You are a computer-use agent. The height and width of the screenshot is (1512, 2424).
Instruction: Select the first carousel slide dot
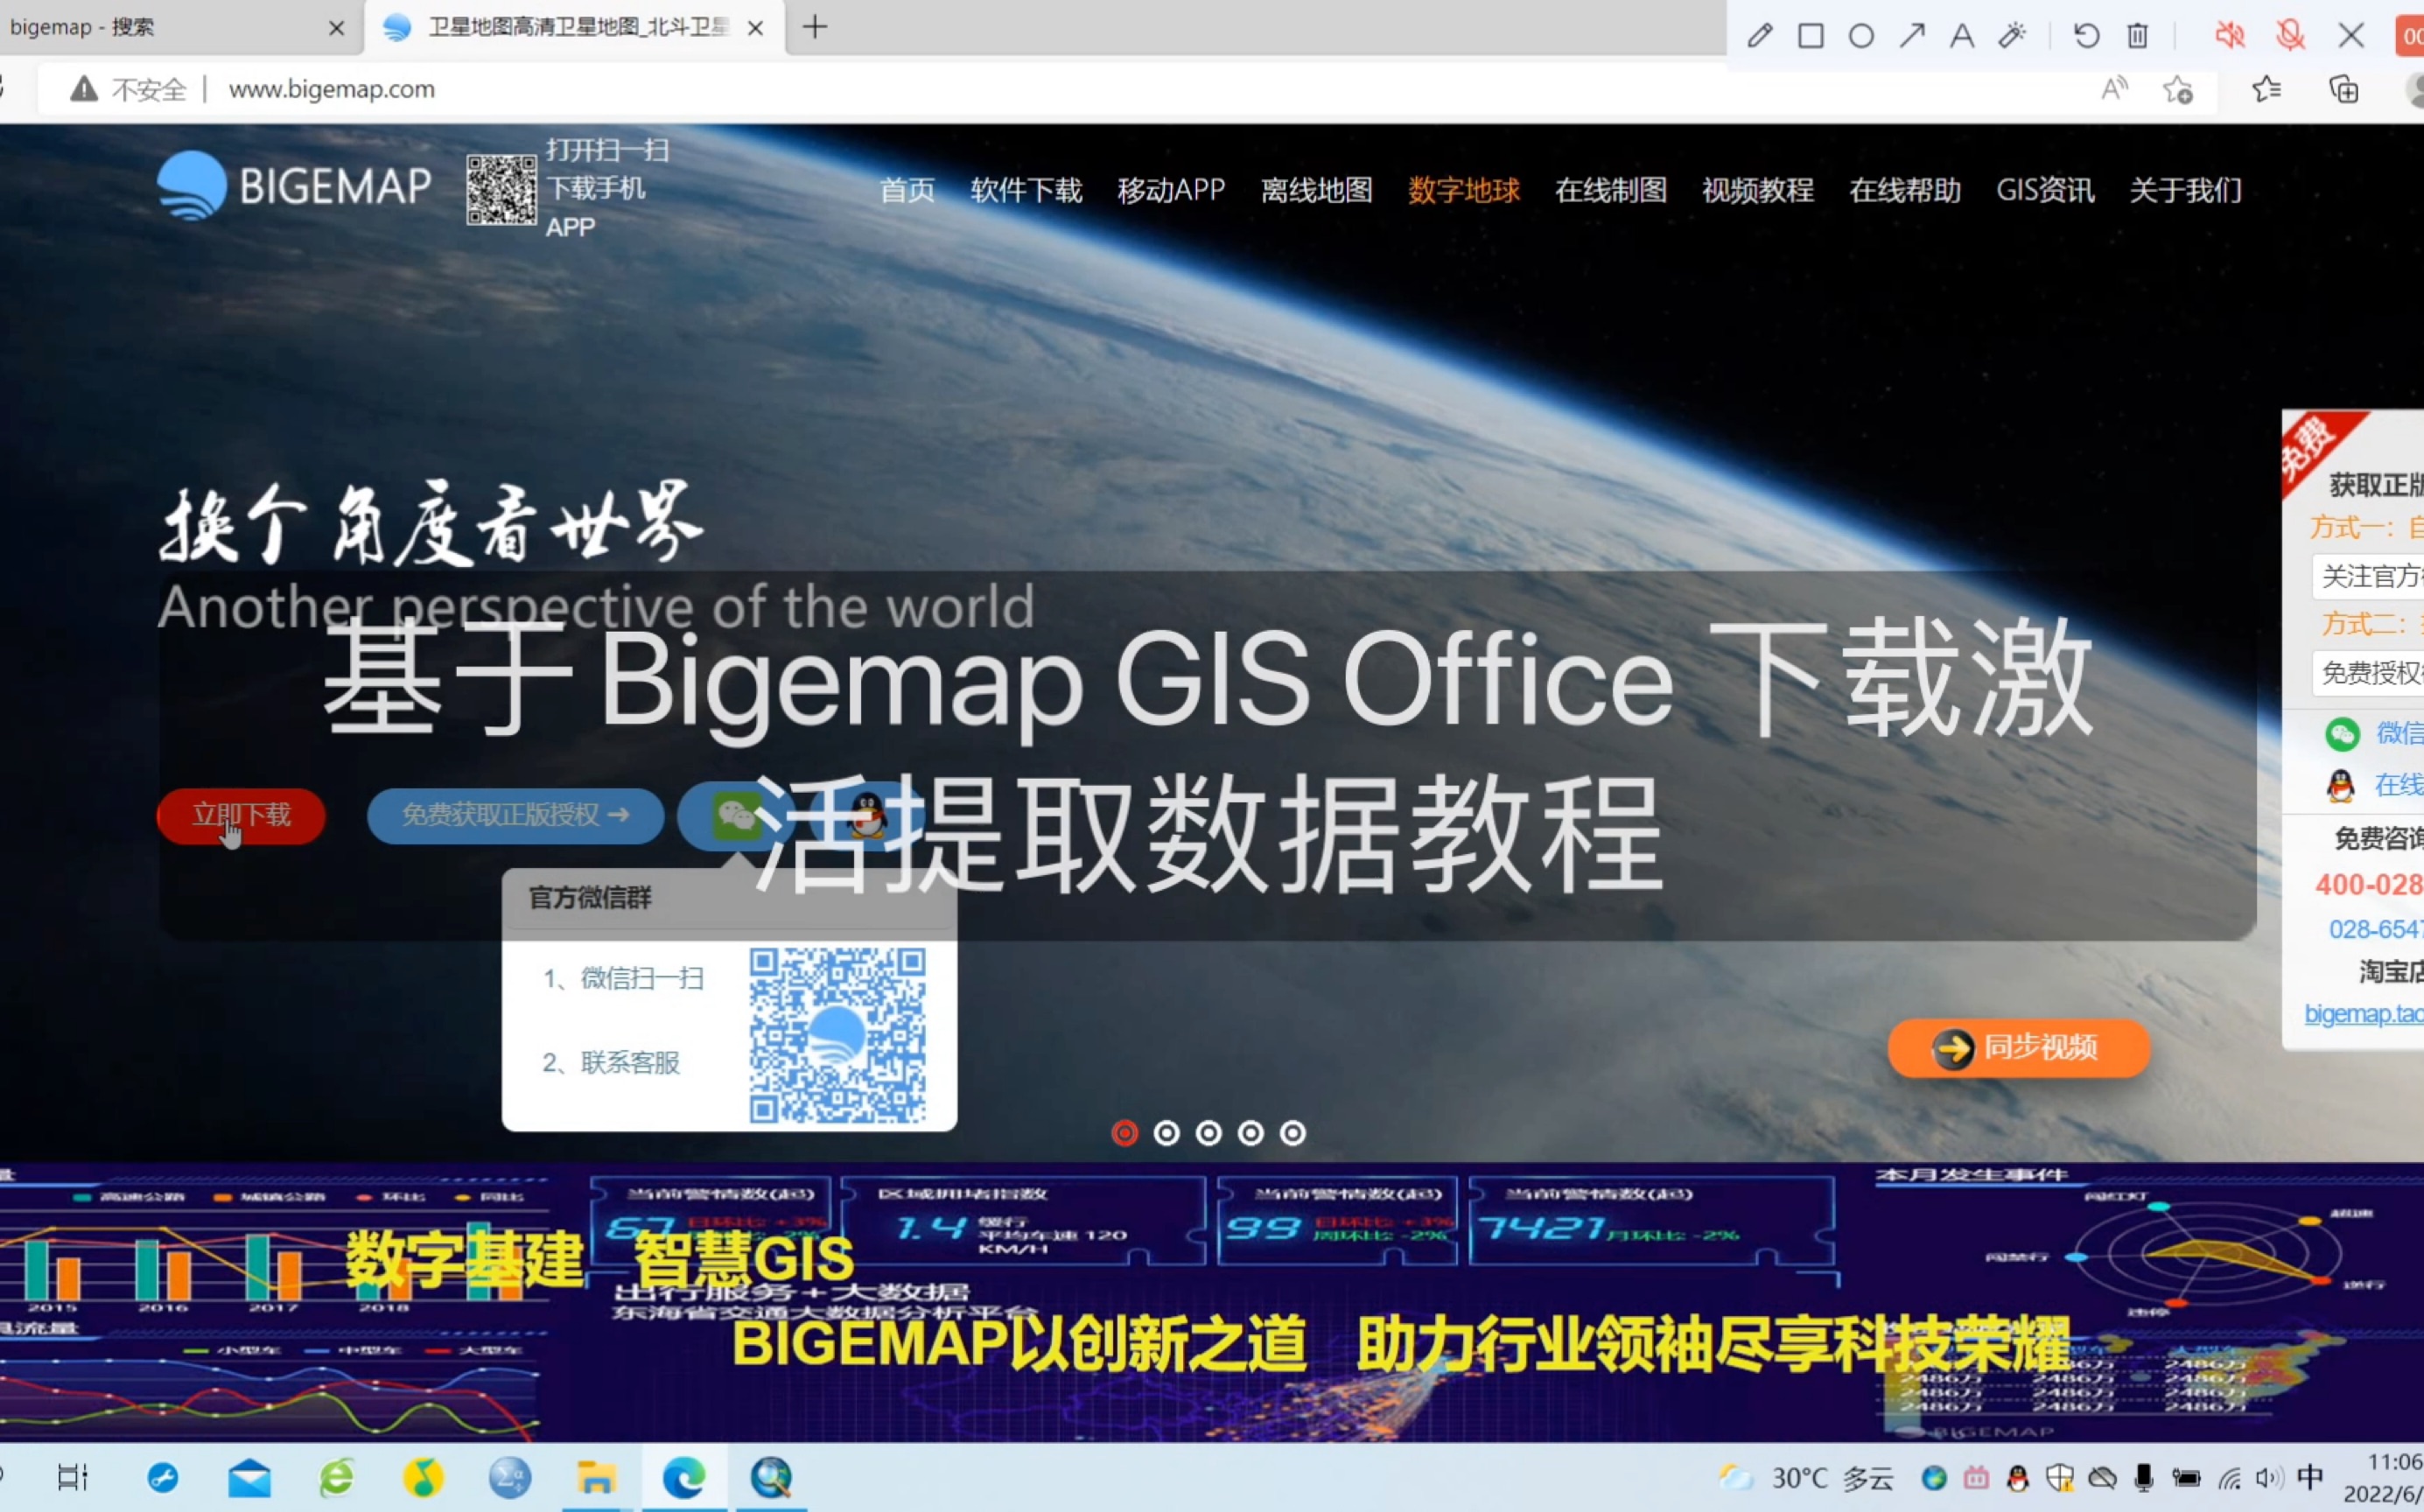(x=1125, y=1133)
